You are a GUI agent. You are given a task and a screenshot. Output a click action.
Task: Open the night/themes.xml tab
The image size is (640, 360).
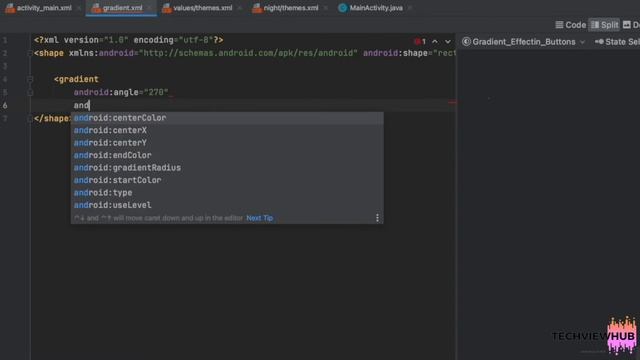[x=286, y=8]
